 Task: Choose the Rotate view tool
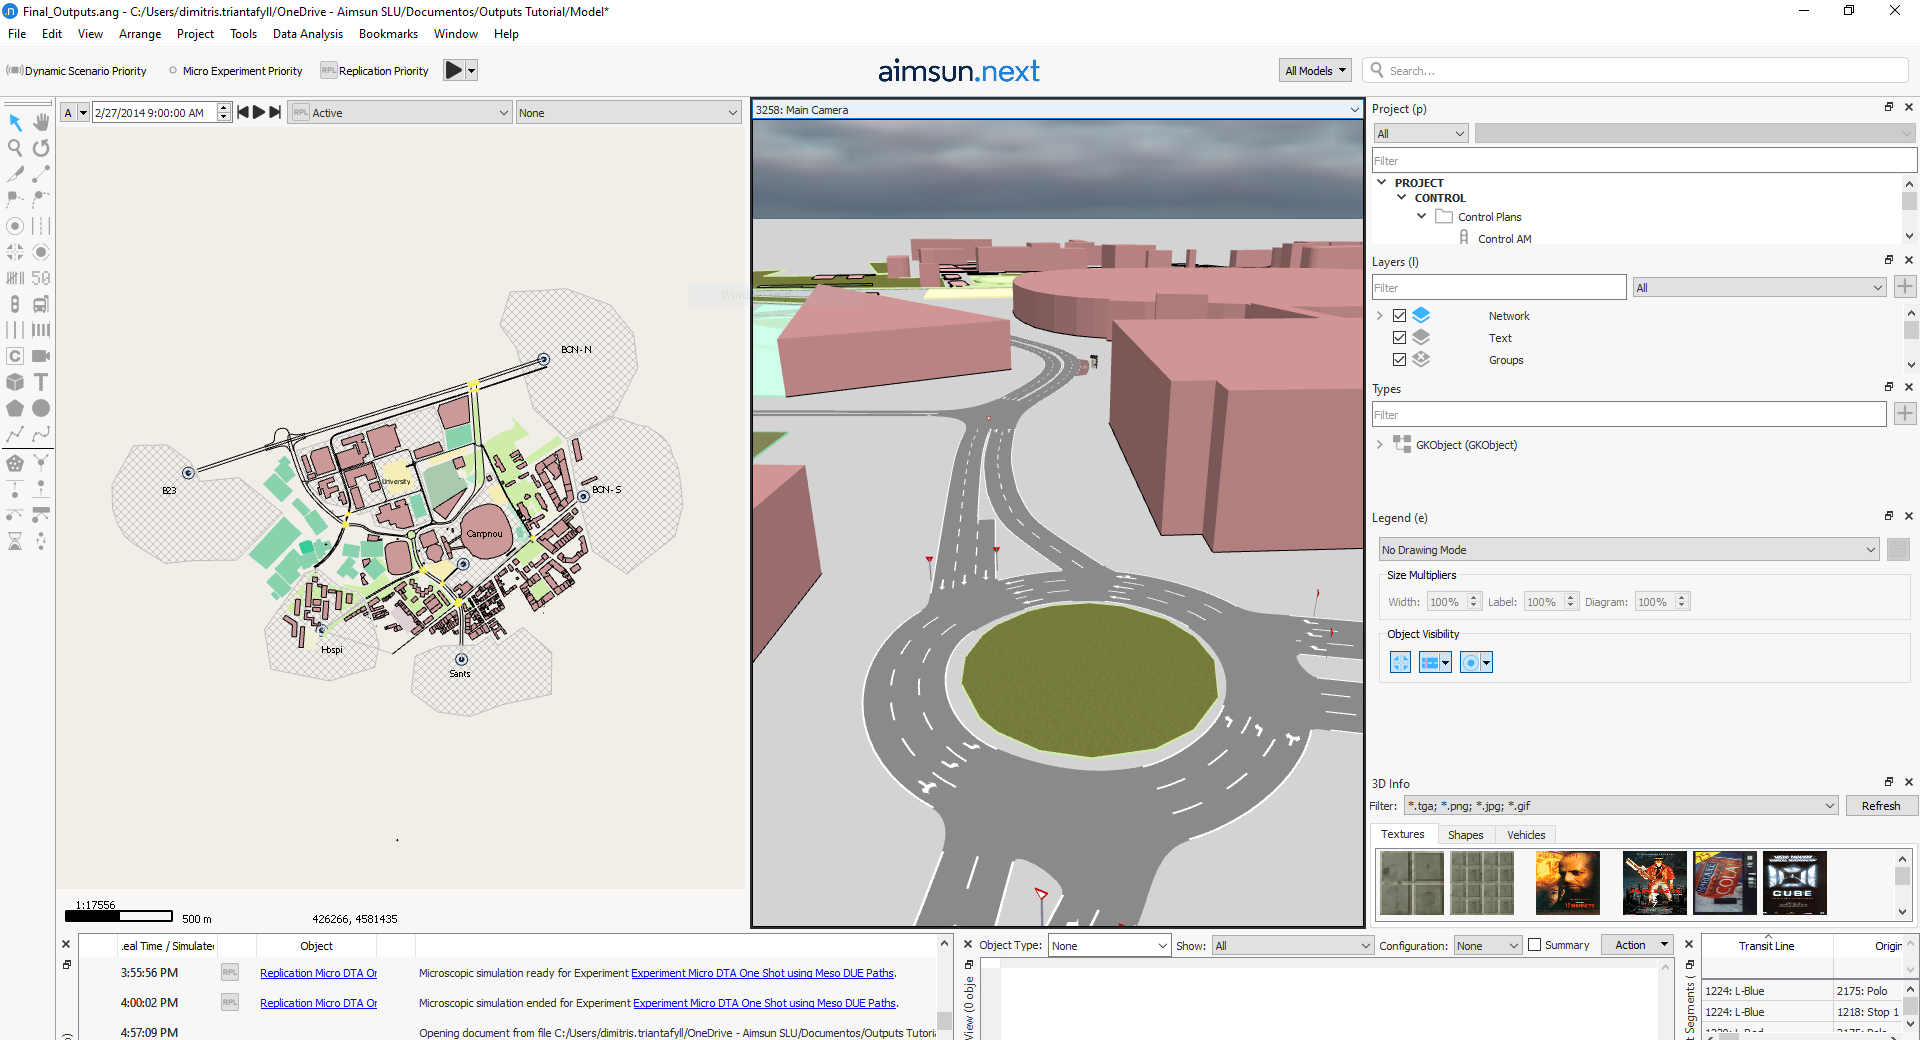point(41,148)
